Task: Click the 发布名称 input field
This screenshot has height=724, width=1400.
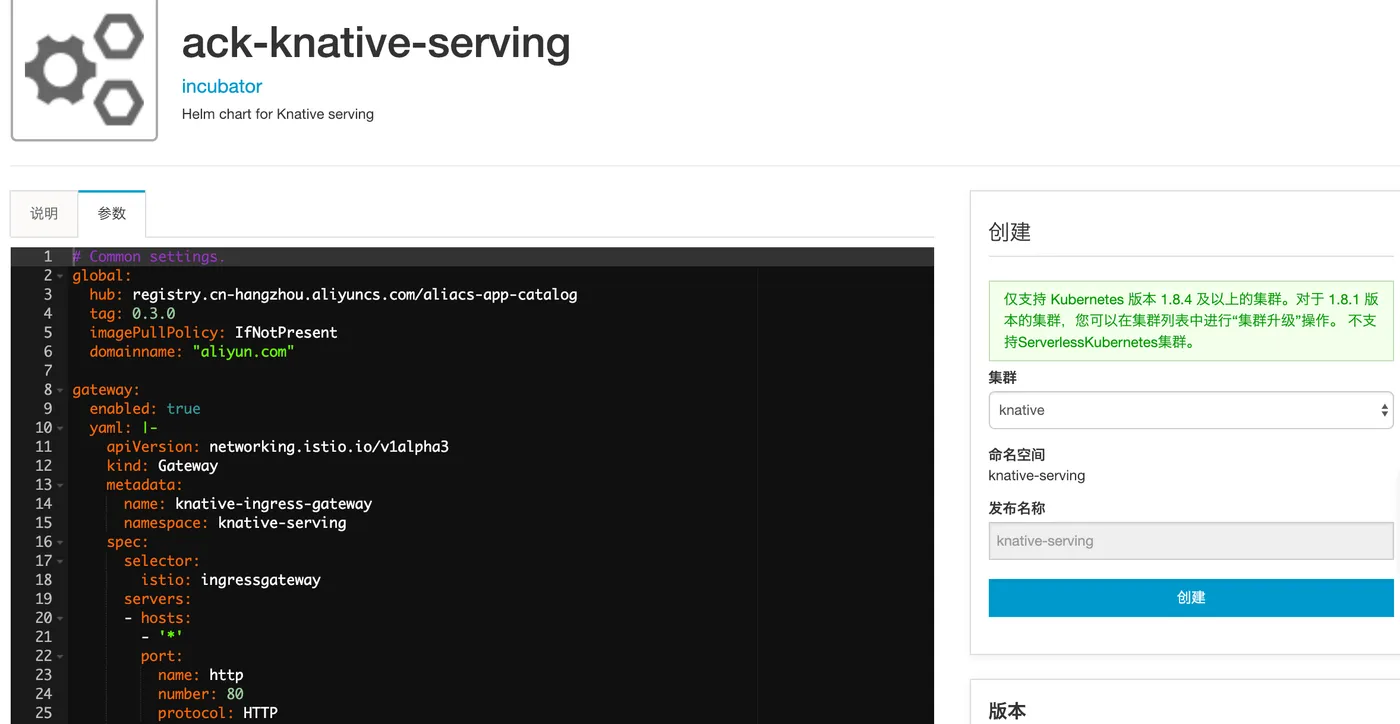Action: (x=1190, y=541)
